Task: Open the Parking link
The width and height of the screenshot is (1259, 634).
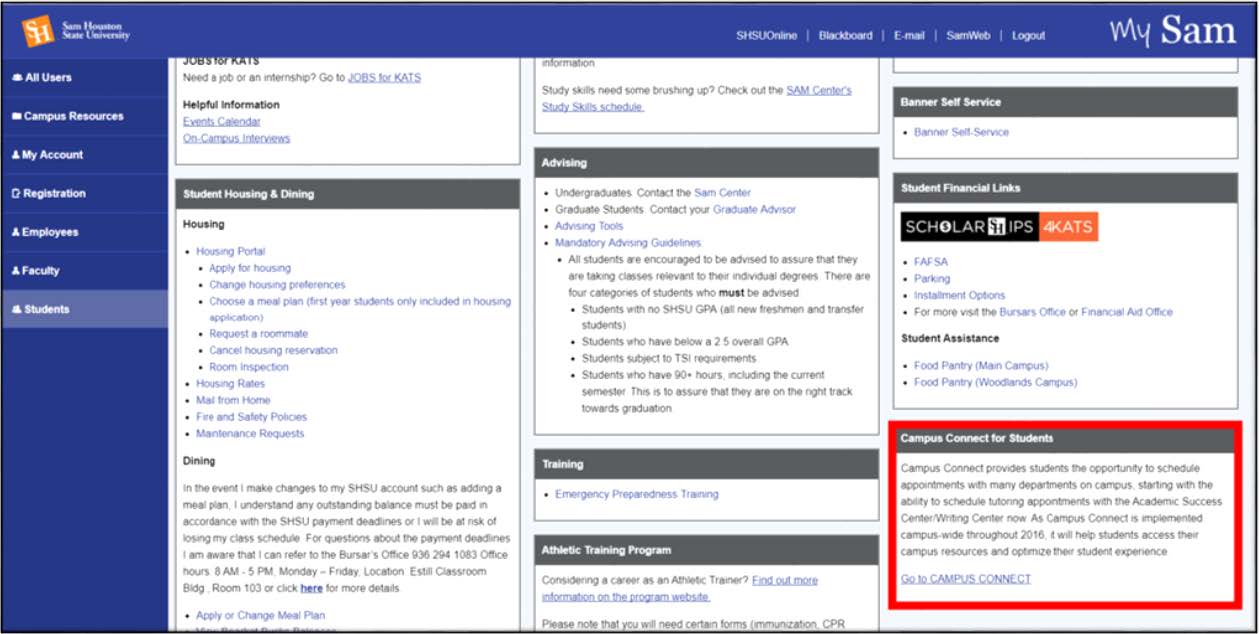Action: coord(932,279)
